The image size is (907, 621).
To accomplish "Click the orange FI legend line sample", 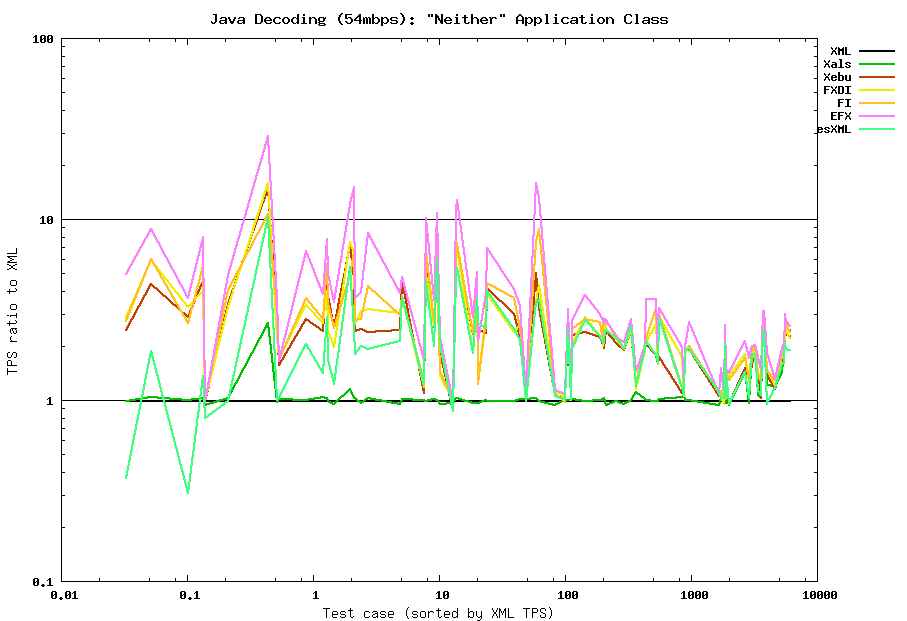I will pos(876,103).
